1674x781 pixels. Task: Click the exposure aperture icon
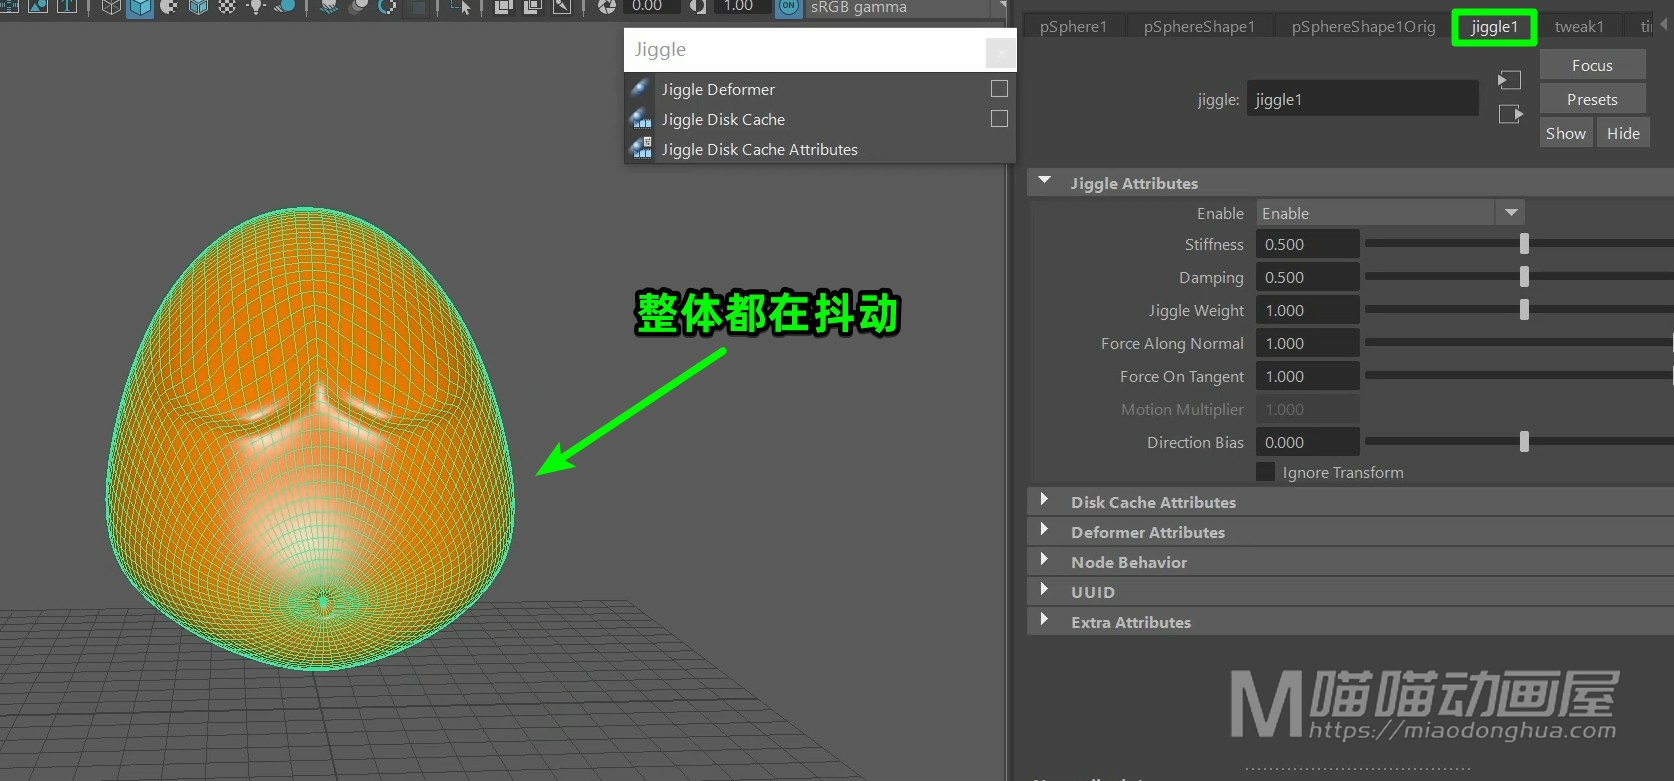pyautogui.click(x=607, y=7)
